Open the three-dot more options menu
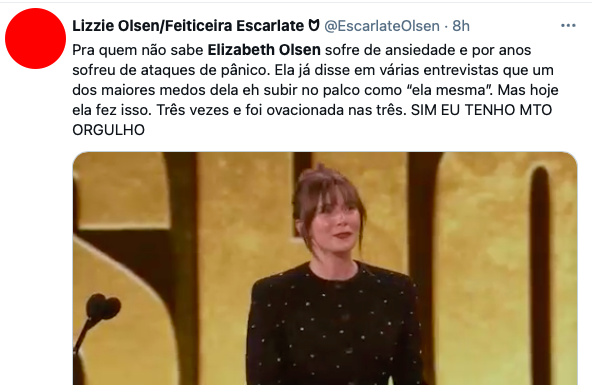Screen dimensions: 592x385 click(x=568, y=26)
